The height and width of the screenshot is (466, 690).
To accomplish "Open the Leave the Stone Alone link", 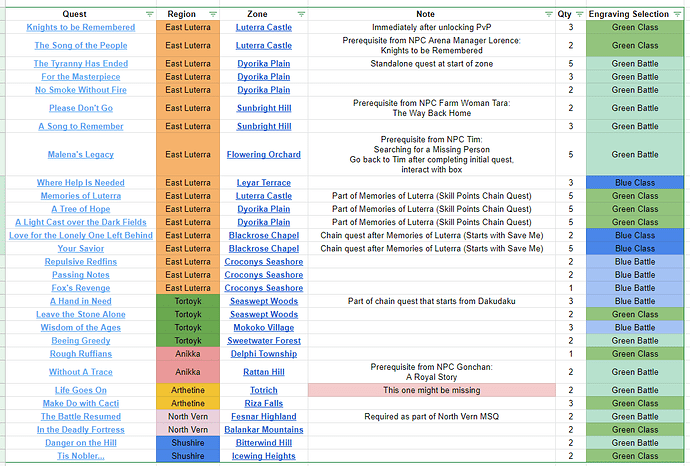I will [81, 315].
